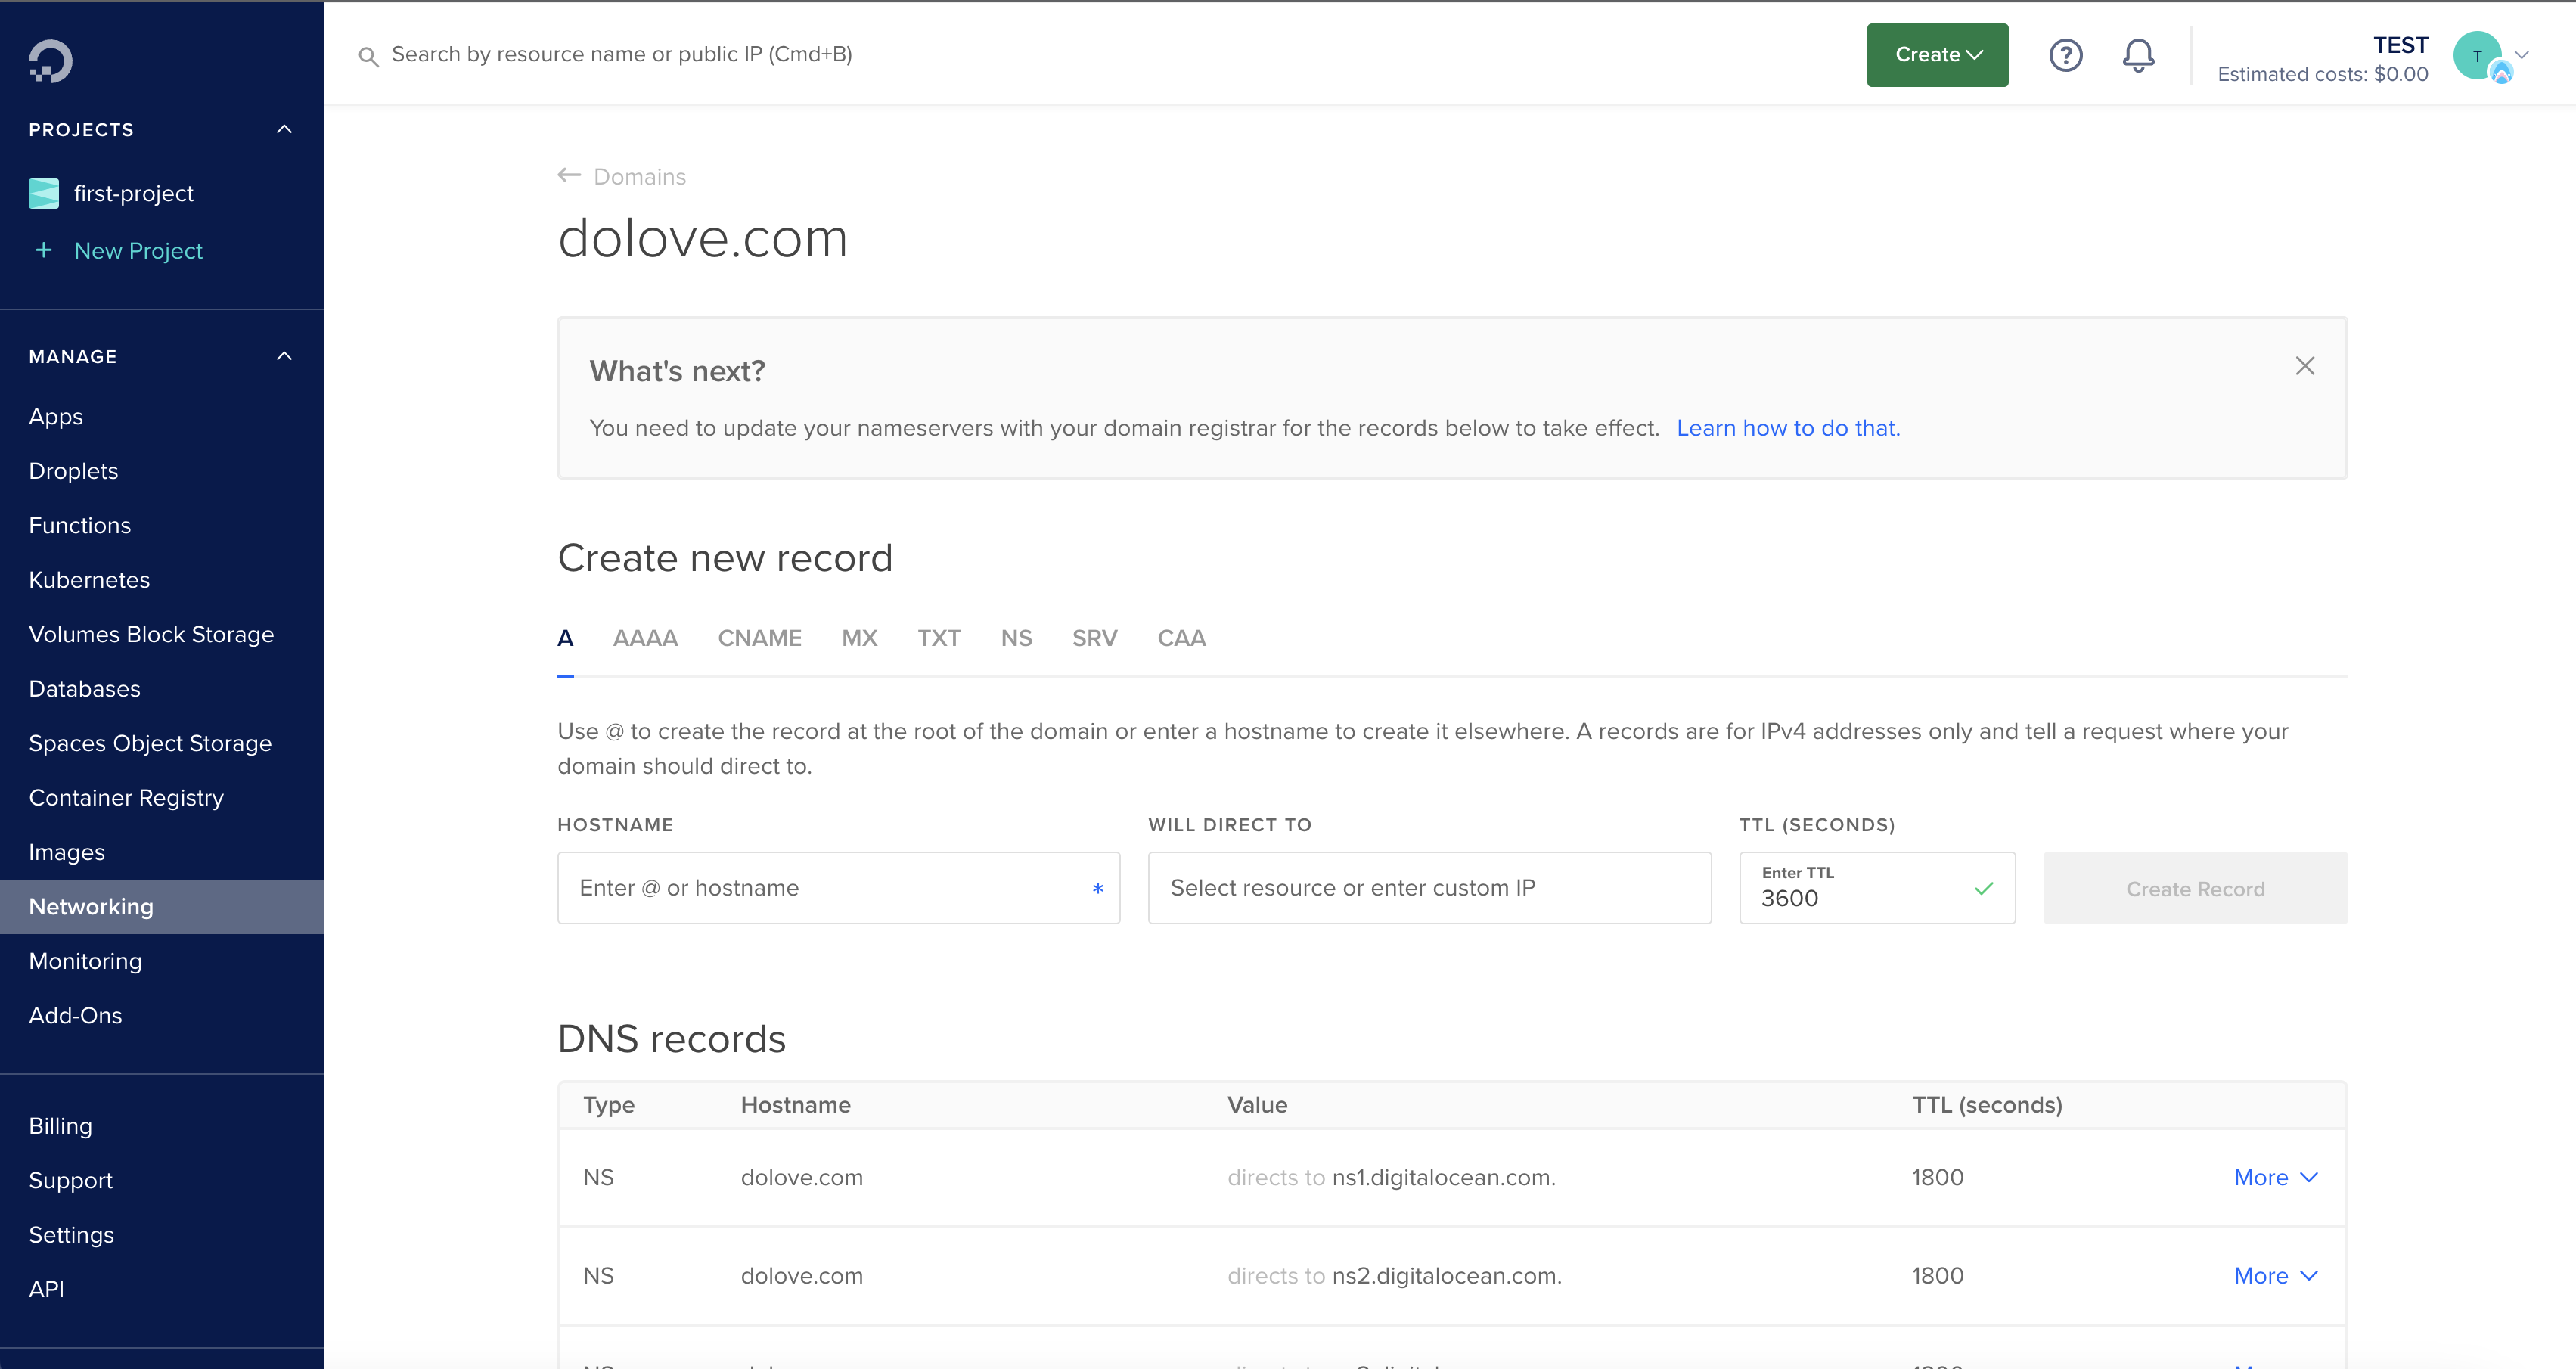Viewport: 2576px width, 1369px height.
Task: Open Billing in the sidebar
Action: click(x=60, y=1126)
